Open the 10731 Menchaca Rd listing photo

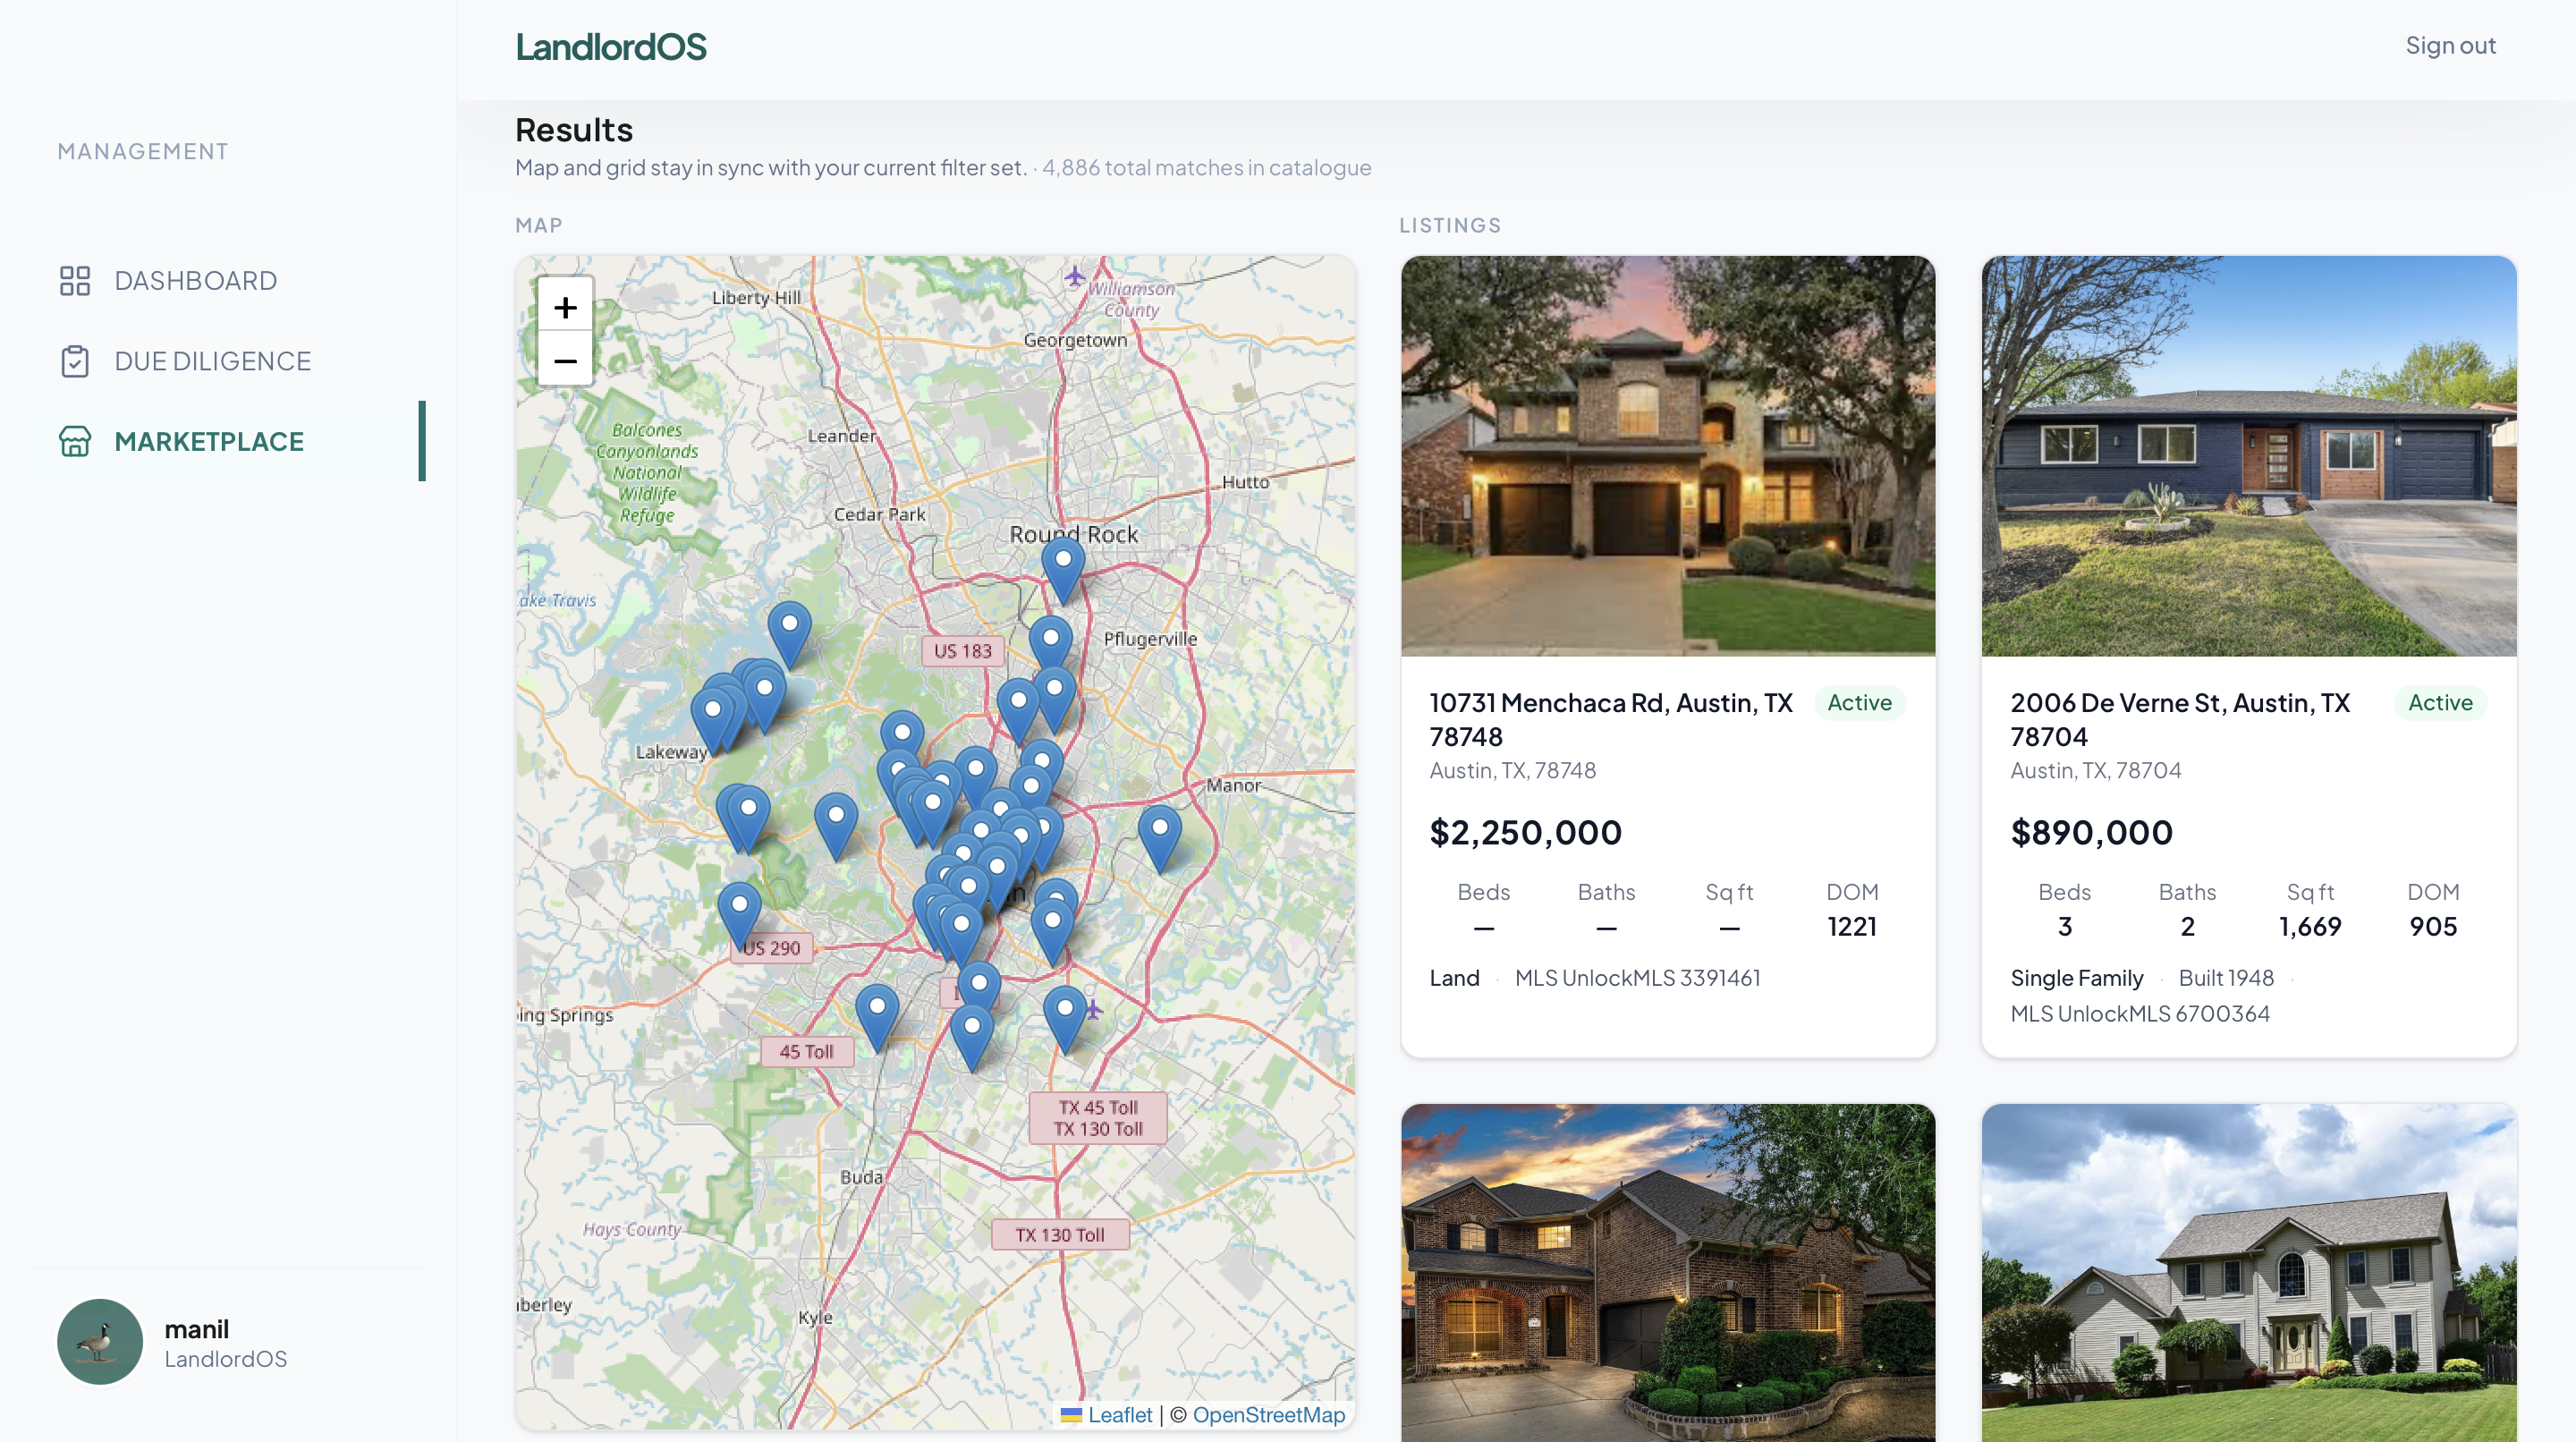(x=1668, y=456)
